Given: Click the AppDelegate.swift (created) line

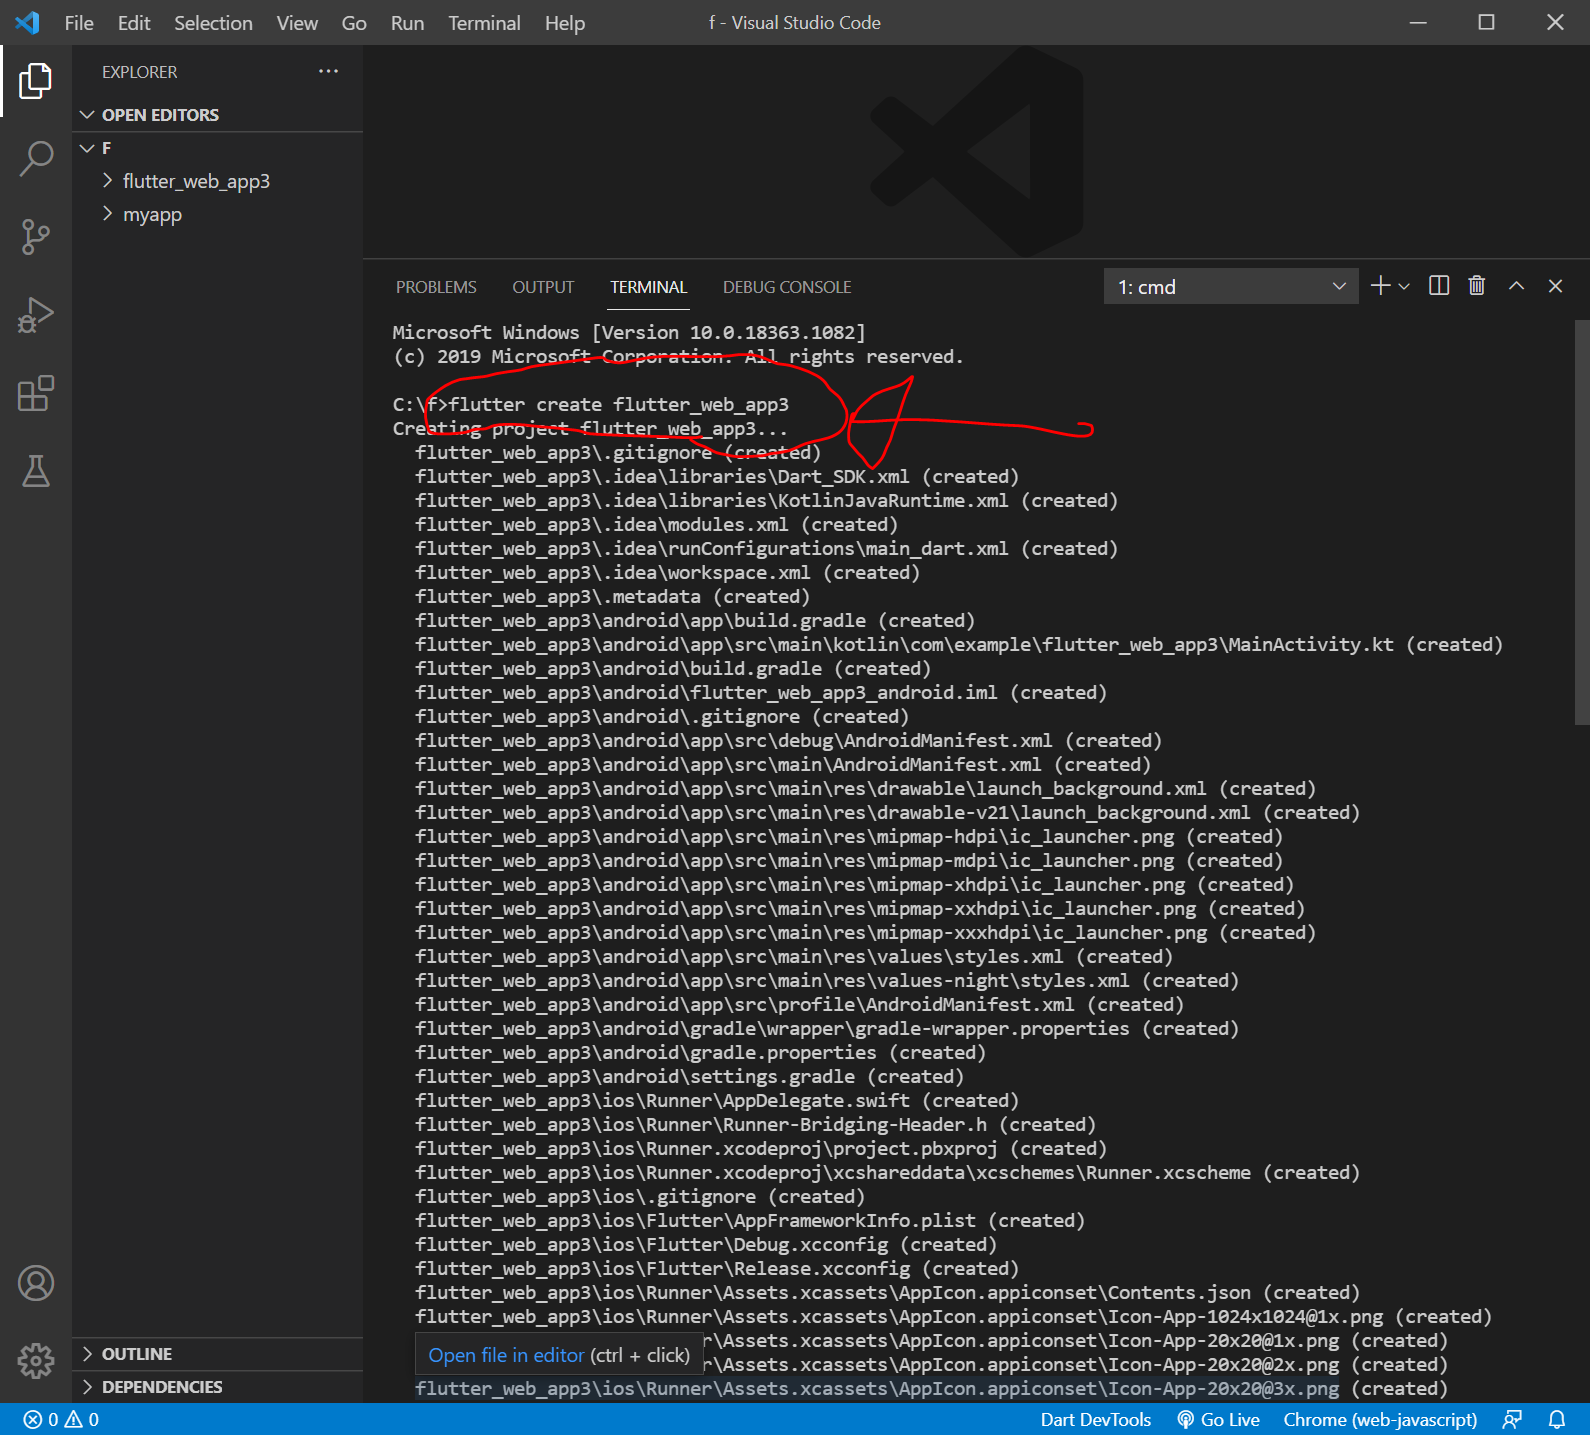Looking at the screenshot, I should (x=717, y=1101).
